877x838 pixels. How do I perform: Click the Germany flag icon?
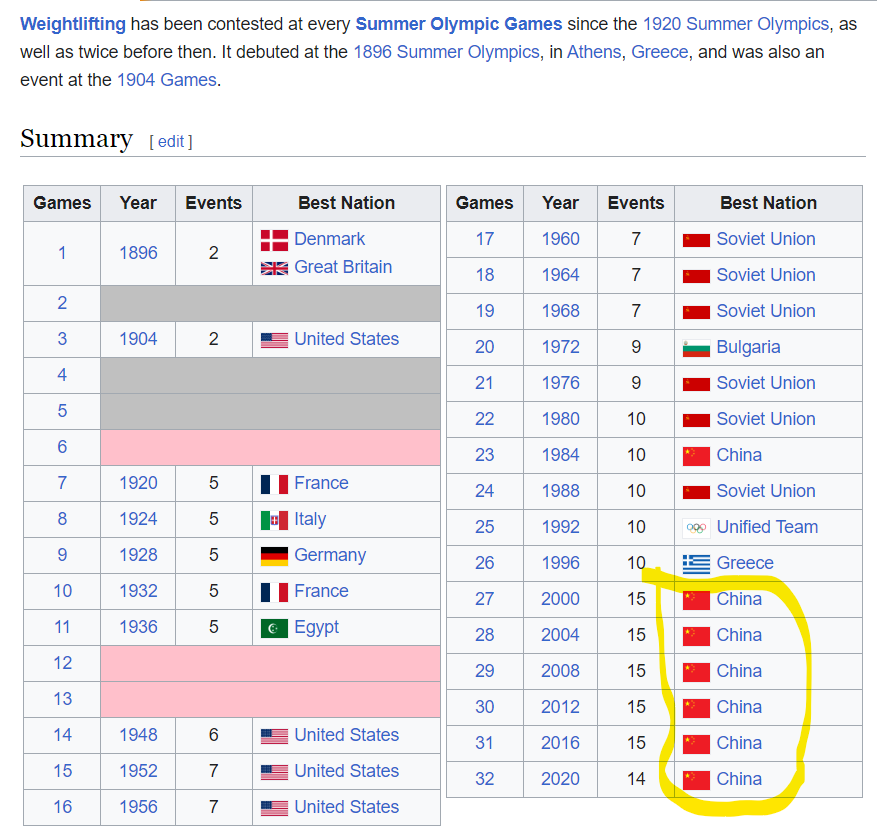(275, 556)
